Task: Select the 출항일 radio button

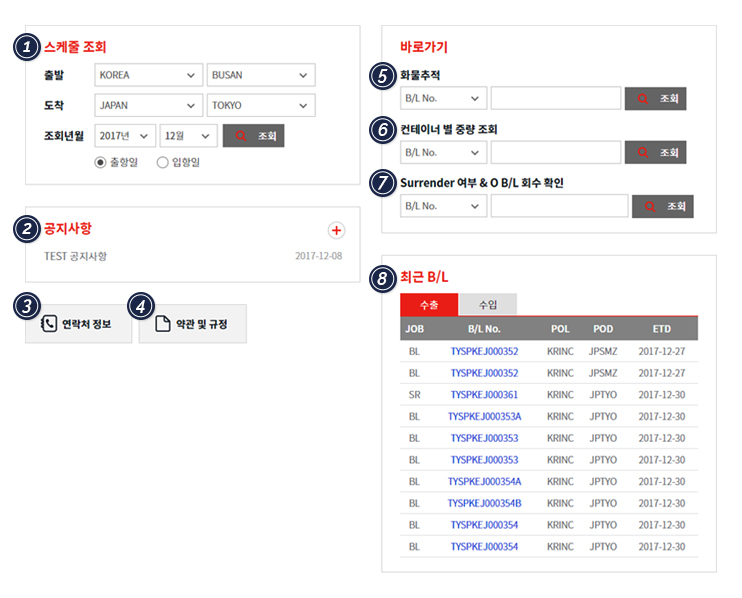Action: [101, 162]
